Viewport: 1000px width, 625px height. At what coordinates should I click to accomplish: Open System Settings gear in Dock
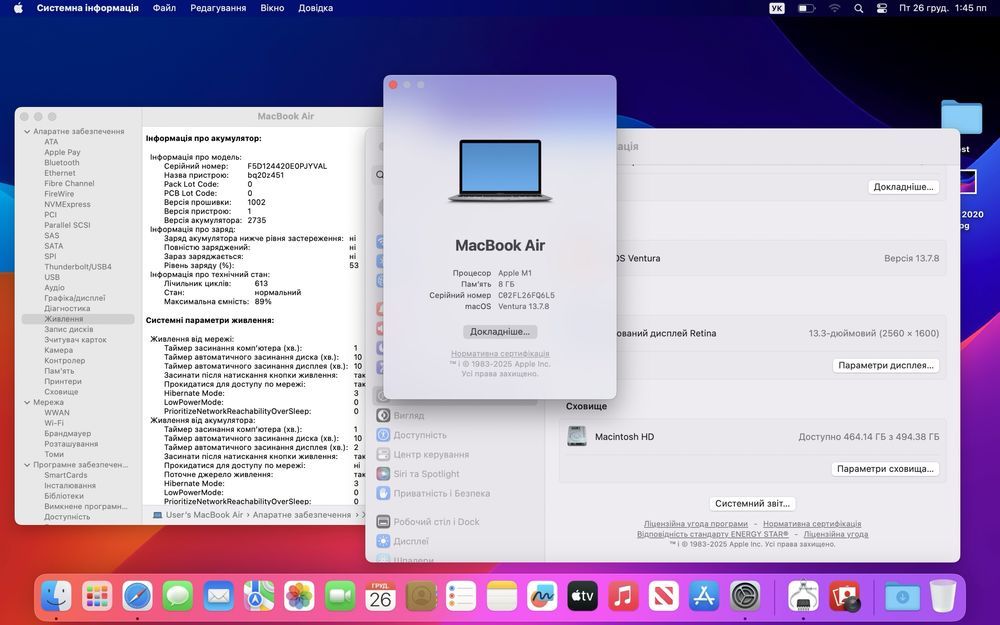pyautogui.click(x=745, y=596)
